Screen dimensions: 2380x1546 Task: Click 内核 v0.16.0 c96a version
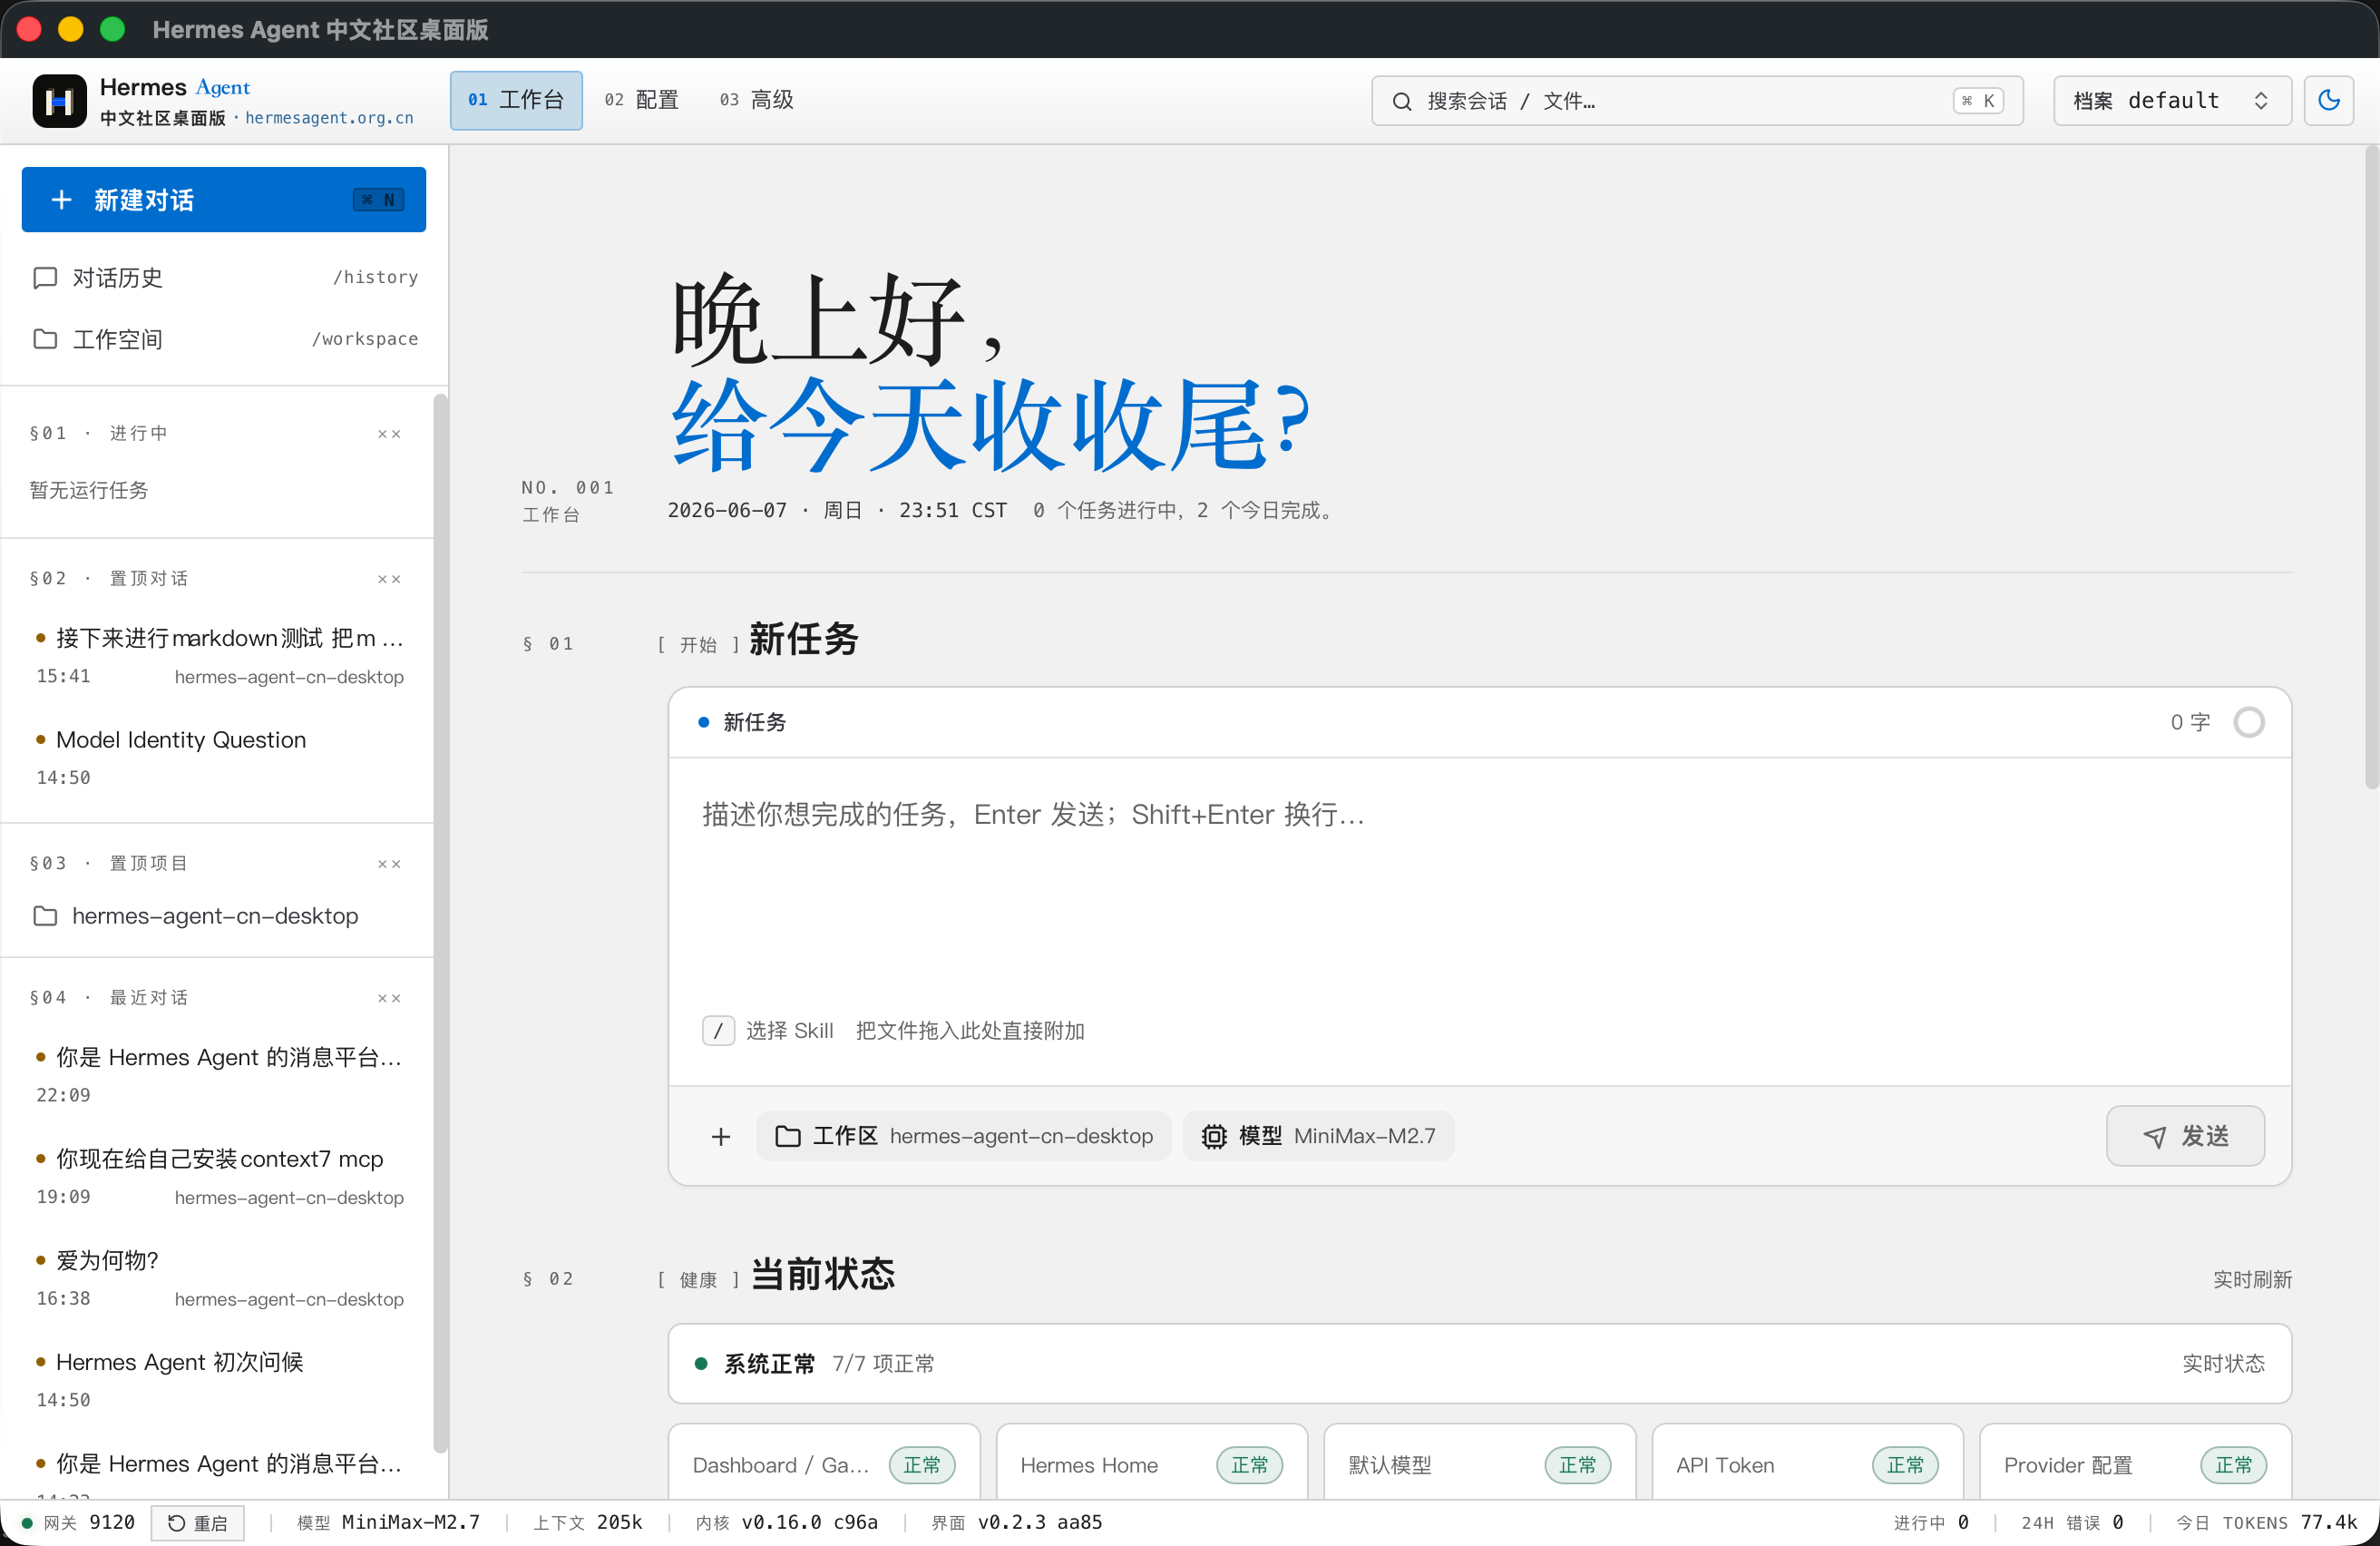786,1522
